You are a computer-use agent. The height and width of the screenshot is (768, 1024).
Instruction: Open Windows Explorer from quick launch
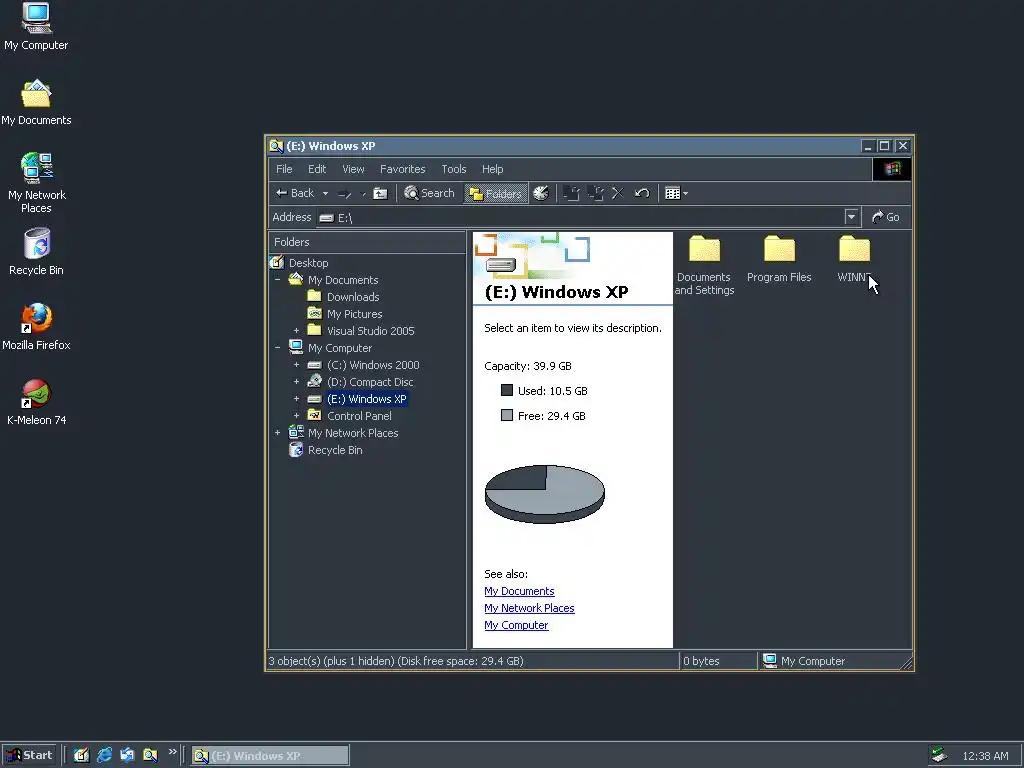tap(150, 755)
